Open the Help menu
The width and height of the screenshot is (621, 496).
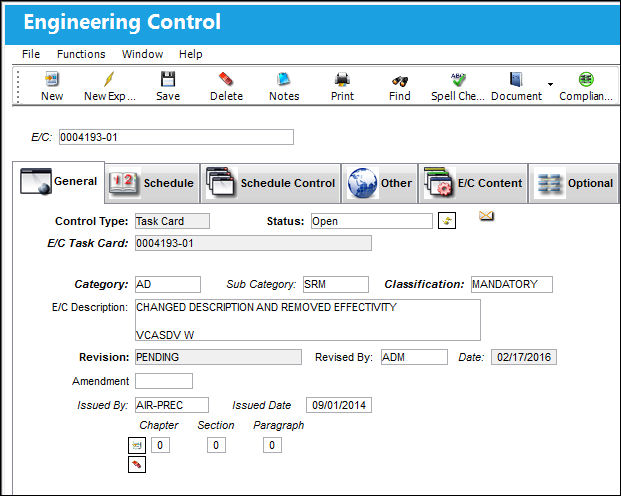(x=190, y=54)
